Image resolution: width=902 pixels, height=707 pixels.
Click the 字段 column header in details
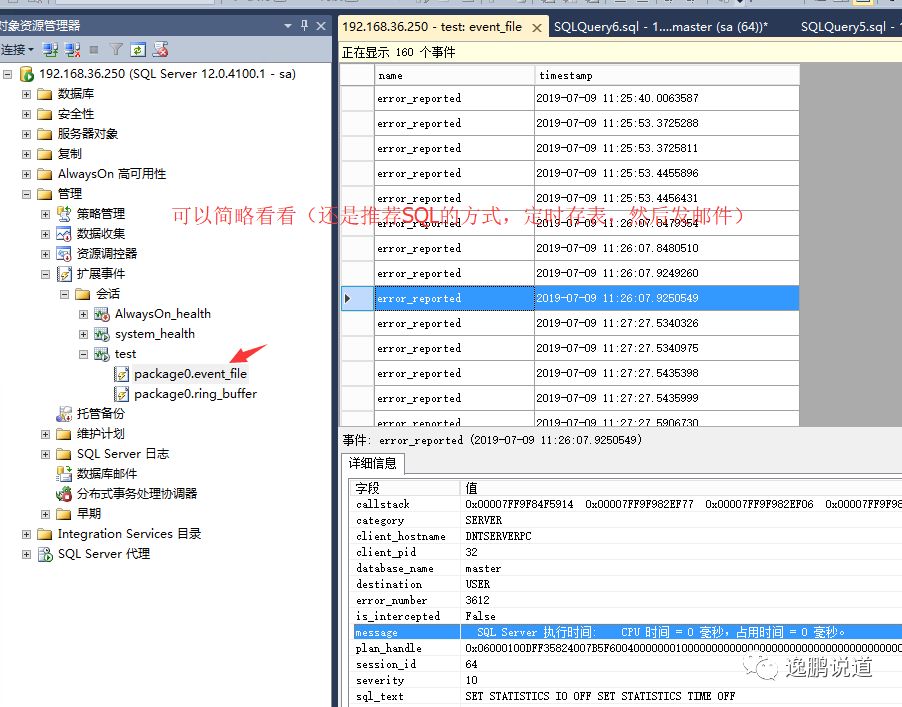pos(406,488)
